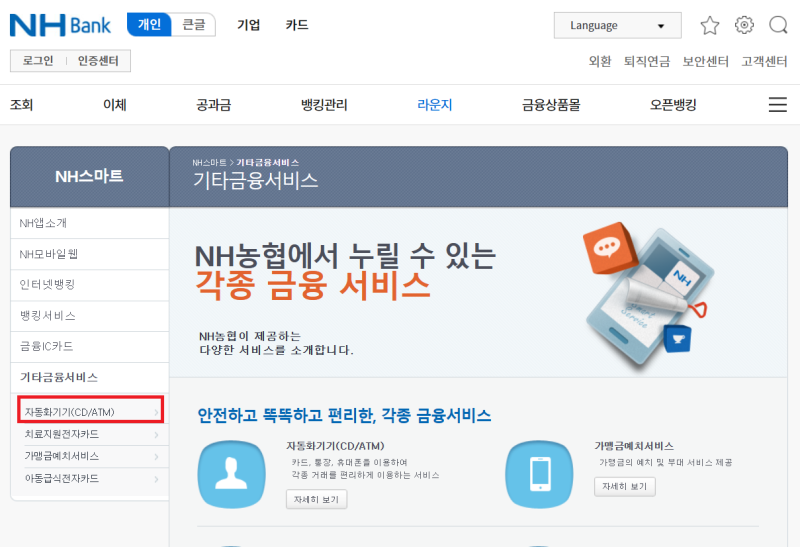Click the blue phone icon for 가맹금예치서비스
This screenshot has width=800, height=547.
tap(540, 474)
